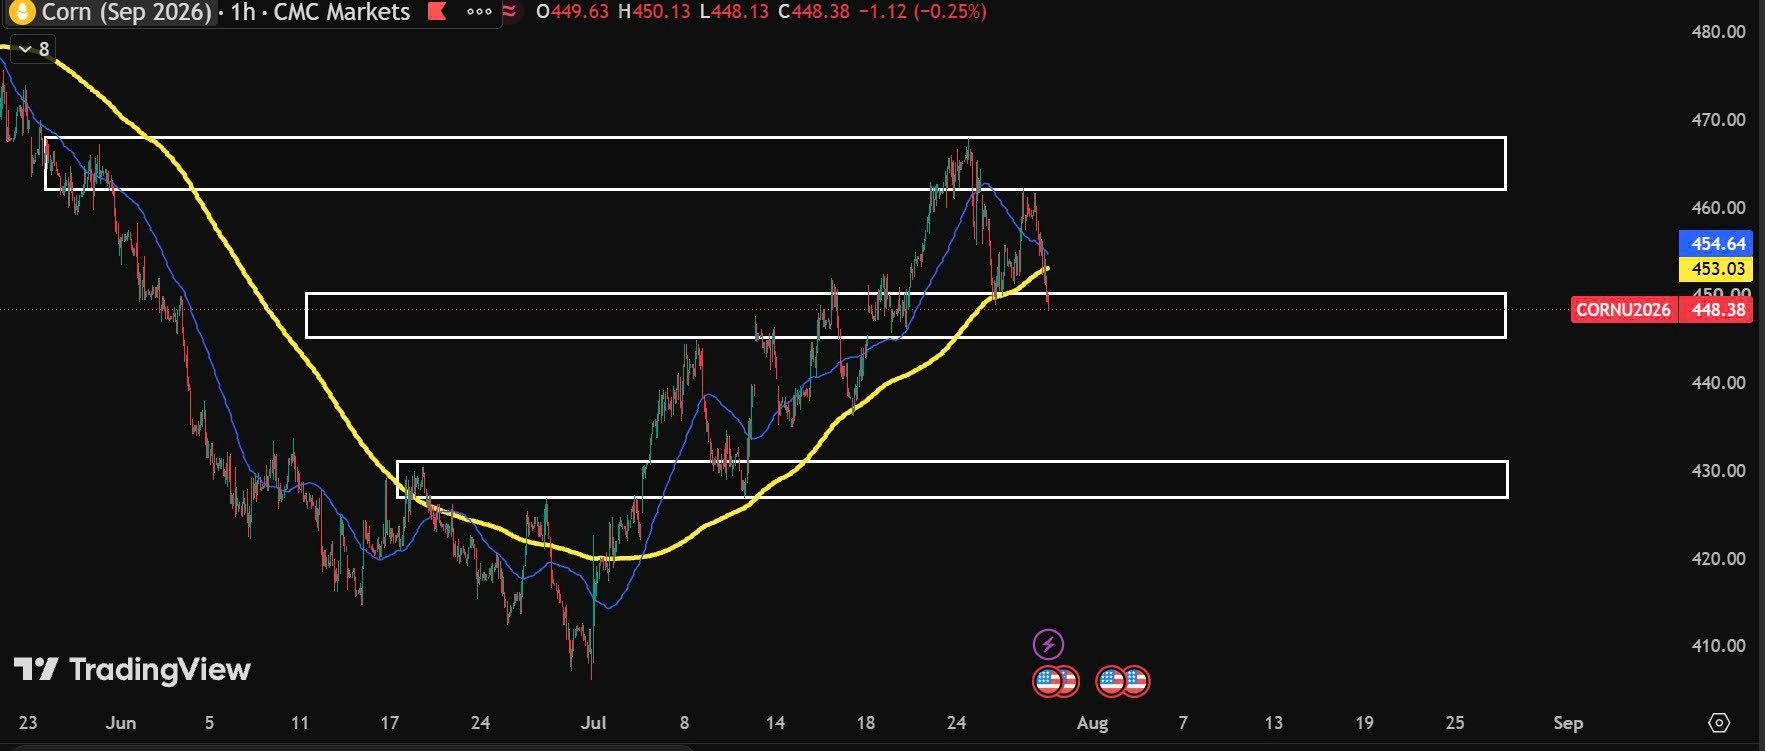
Task: Click the 430.00 price axis label
Action: [x=1718, y=471]
